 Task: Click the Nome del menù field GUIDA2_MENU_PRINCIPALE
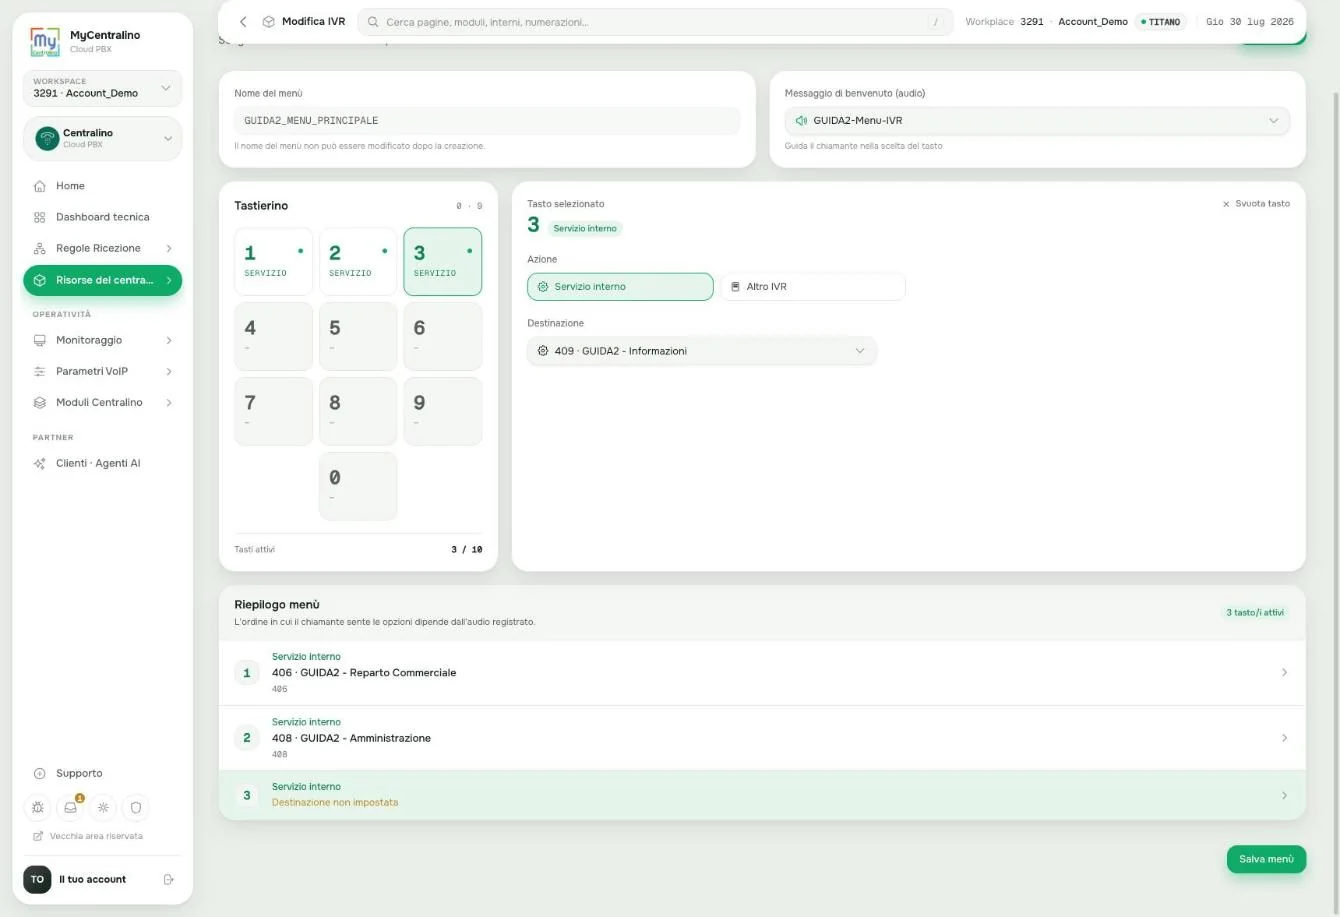[x=487, y=120]
